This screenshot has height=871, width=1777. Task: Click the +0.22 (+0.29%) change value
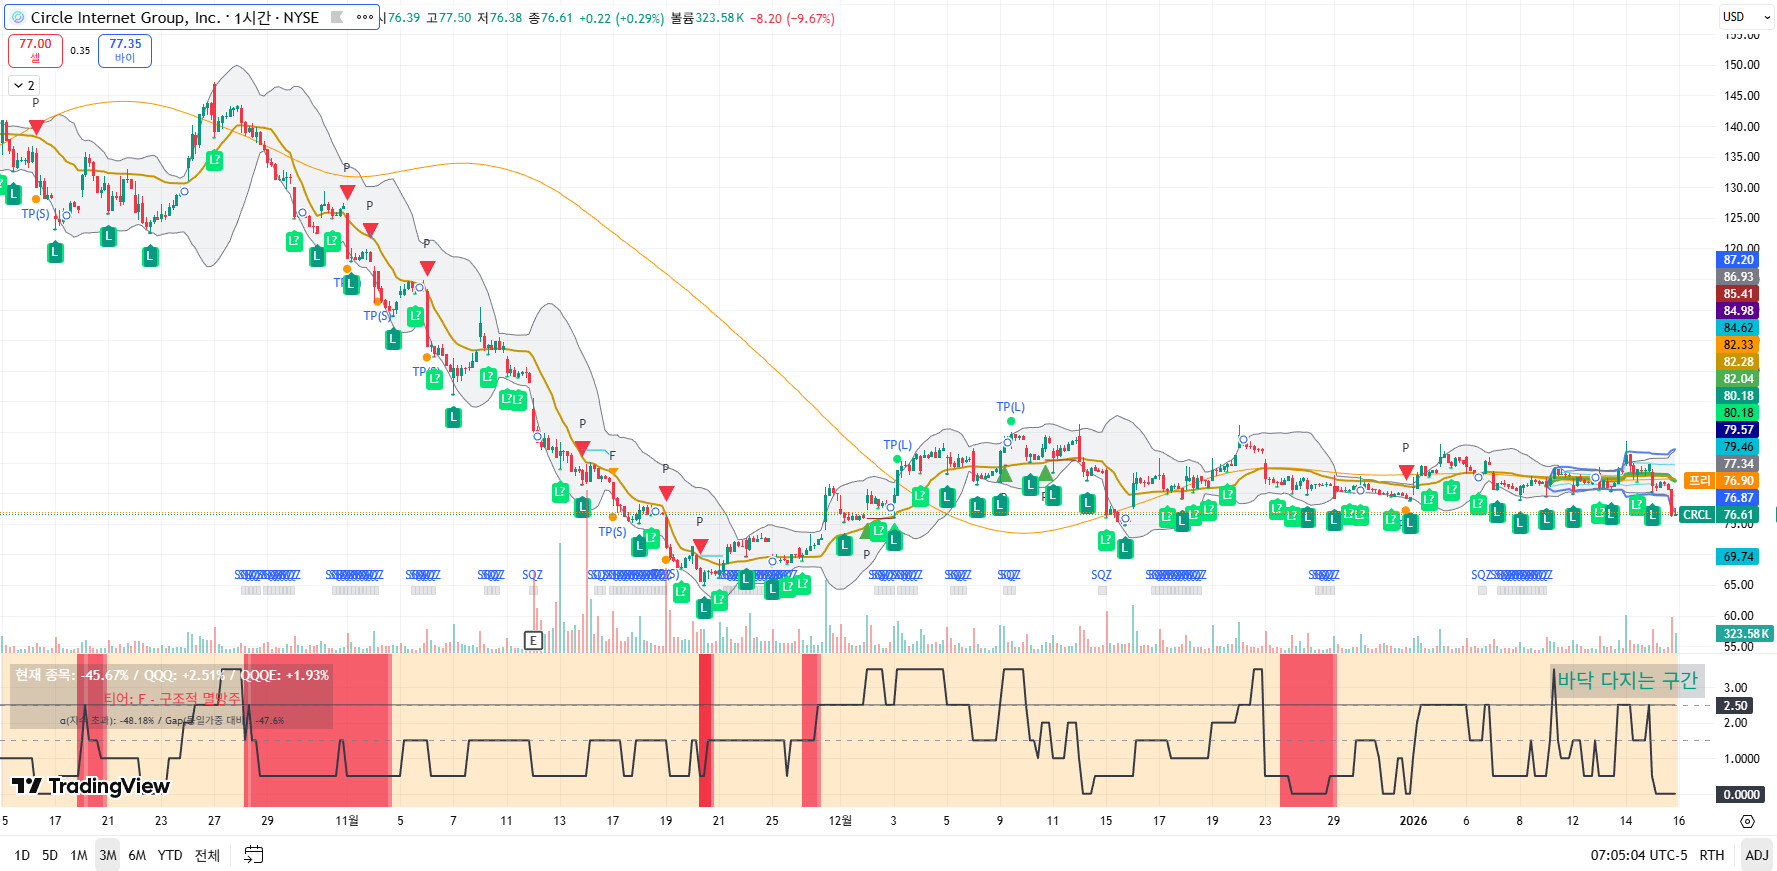coord(622,18)
